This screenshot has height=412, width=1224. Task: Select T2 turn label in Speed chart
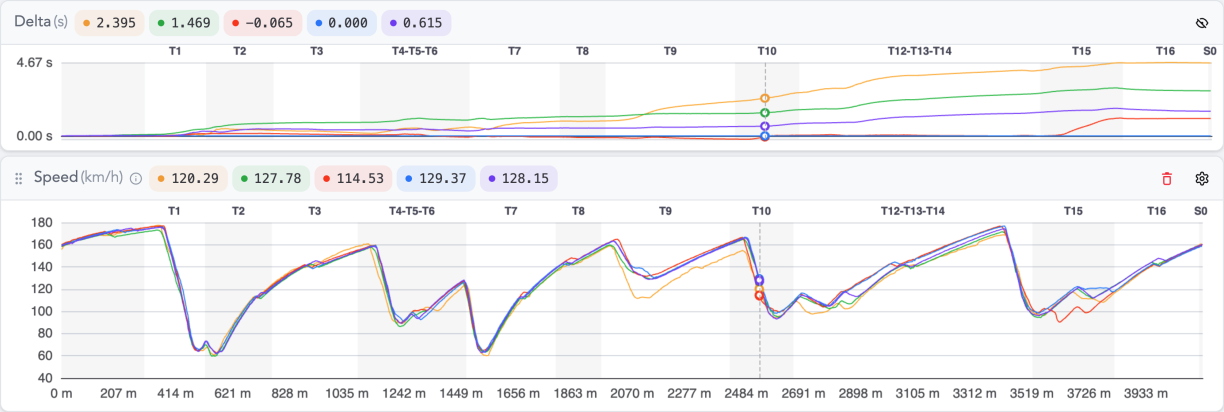coord(238,211)
